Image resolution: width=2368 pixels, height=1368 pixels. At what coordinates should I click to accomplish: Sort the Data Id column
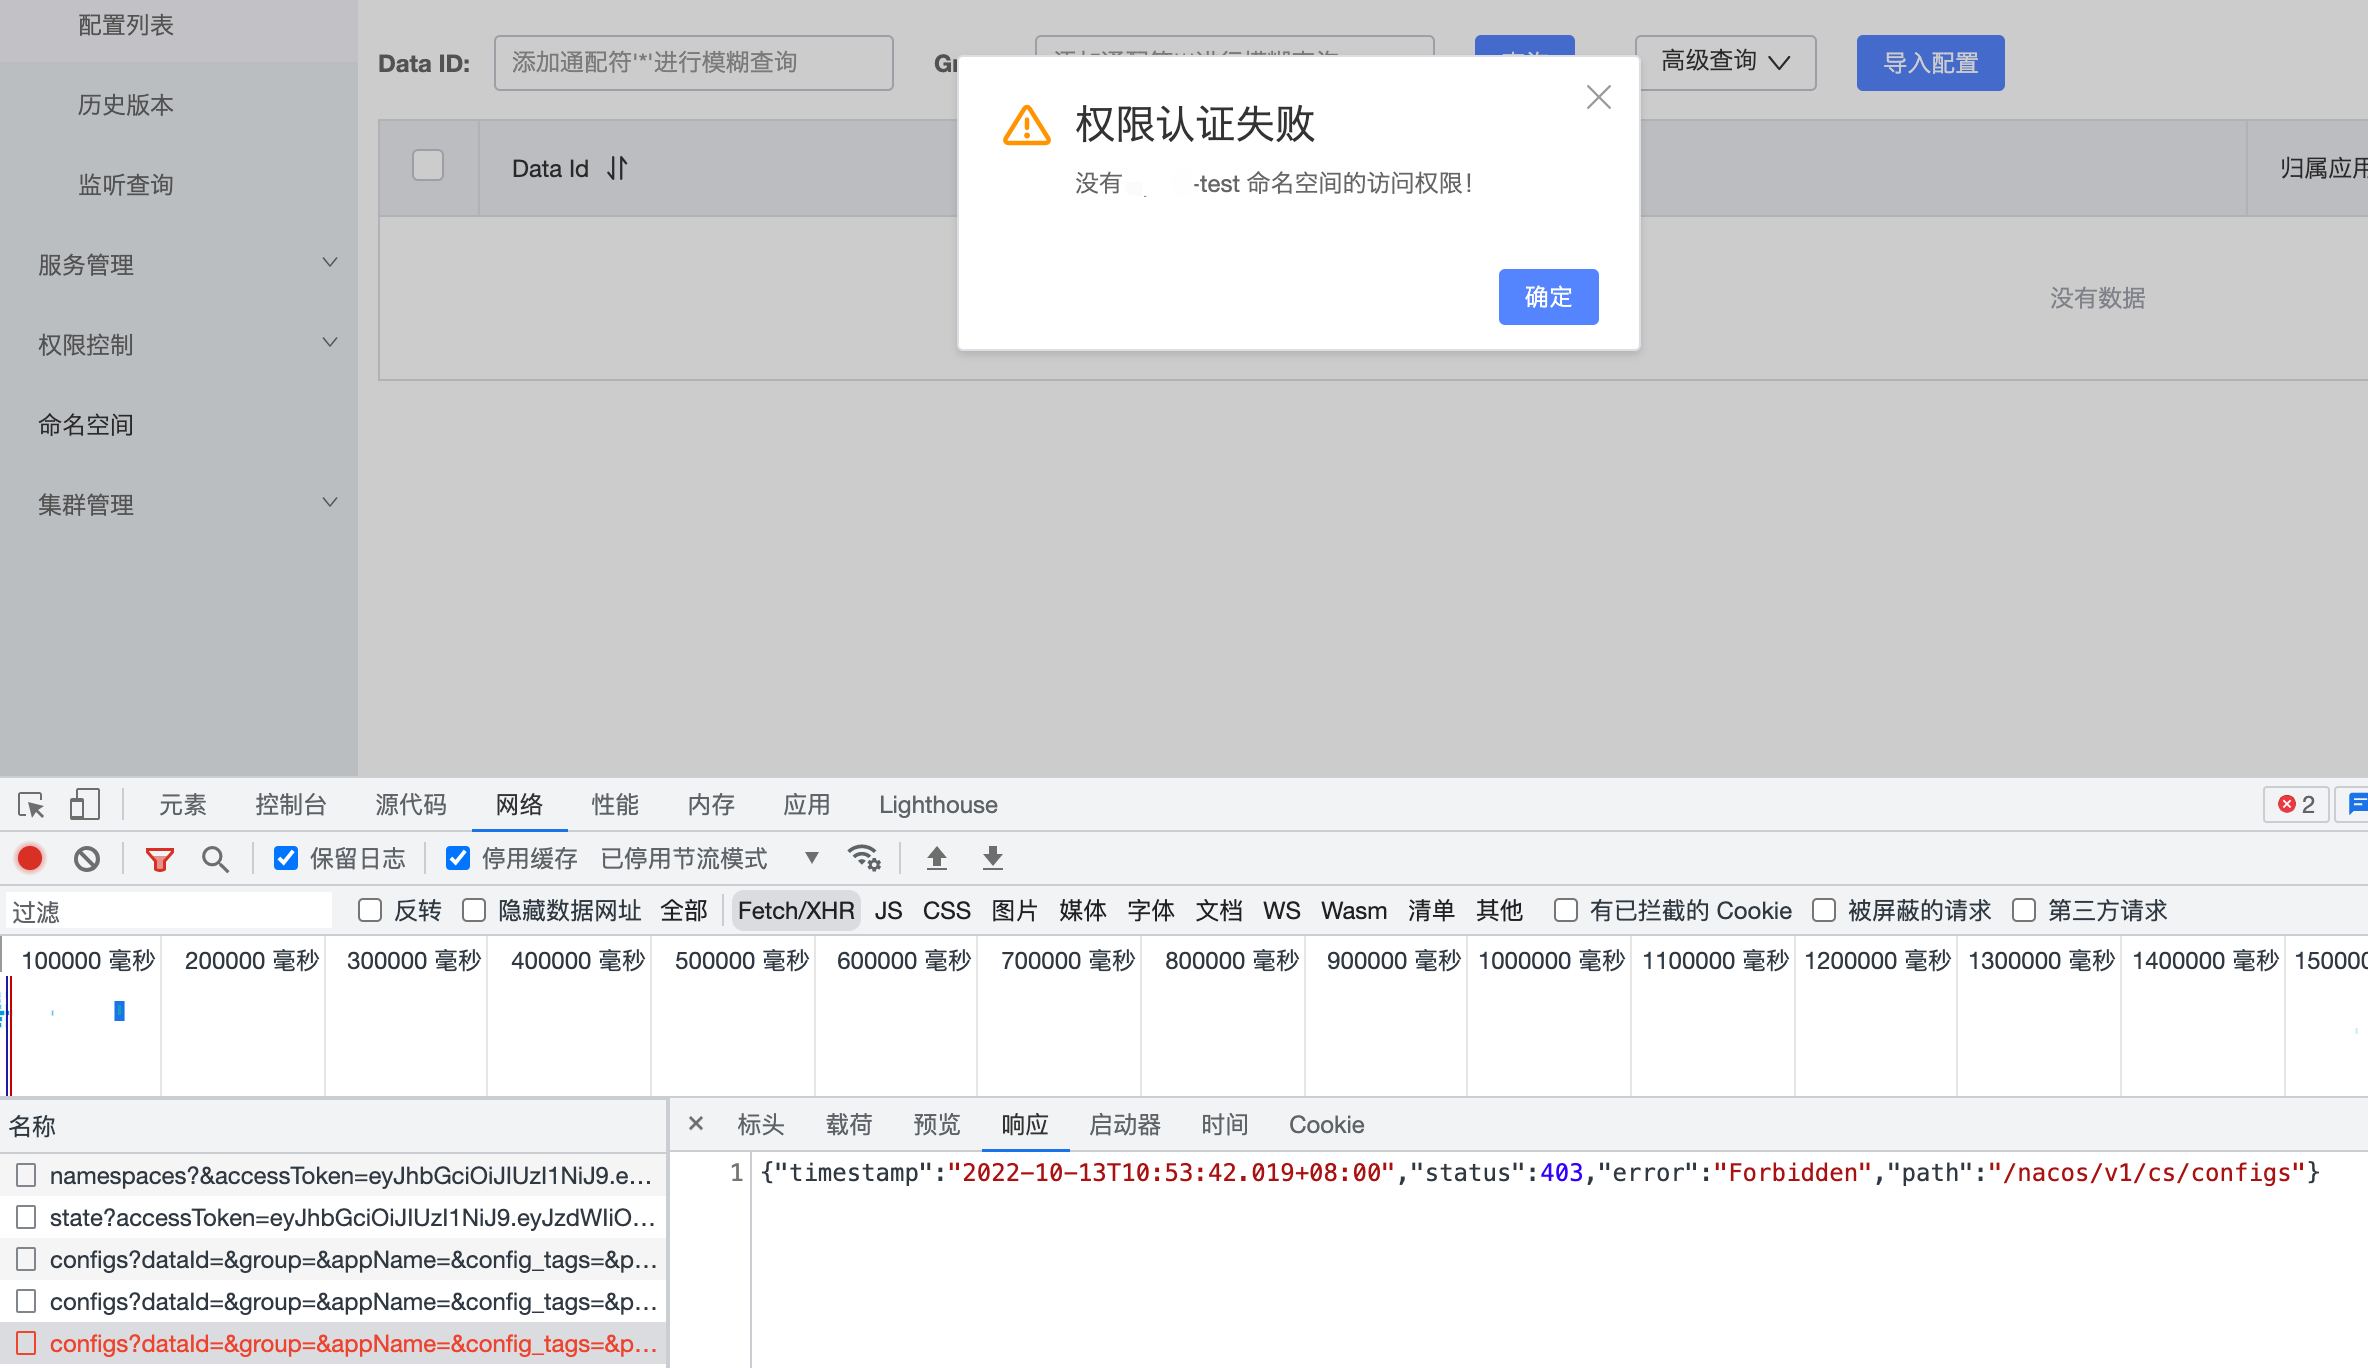[x=616, y=168]
